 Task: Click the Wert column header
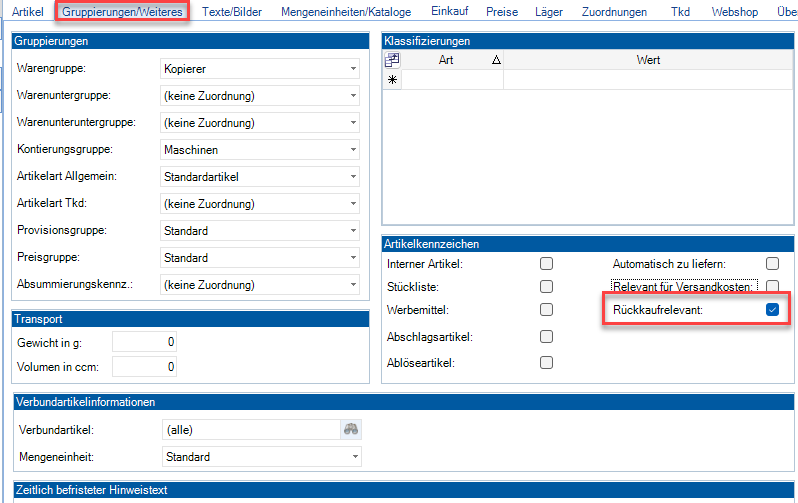coord(648,60)
